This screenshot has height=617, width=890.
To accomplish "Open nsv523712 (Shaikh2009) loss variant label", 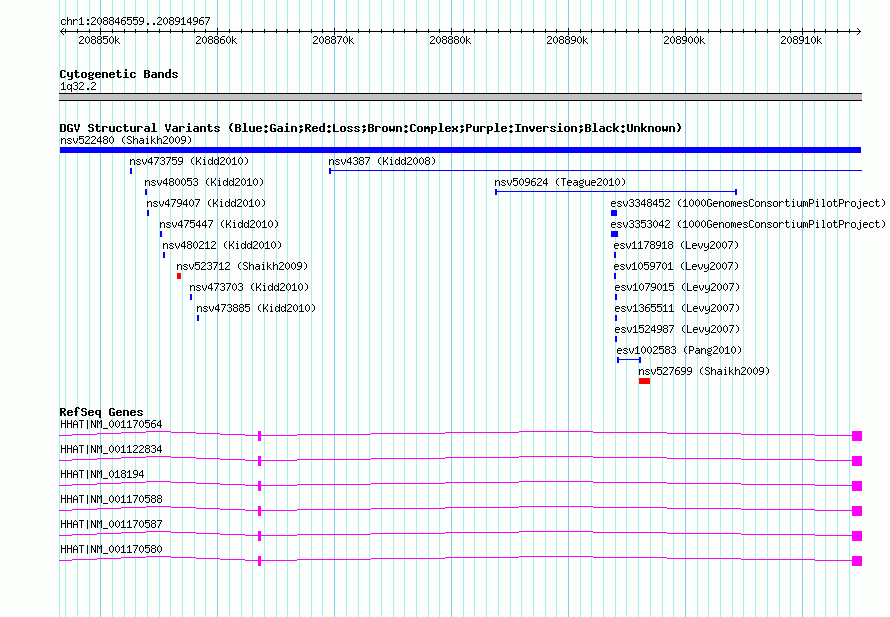I will pyautogui.click(x=242, y=266).
